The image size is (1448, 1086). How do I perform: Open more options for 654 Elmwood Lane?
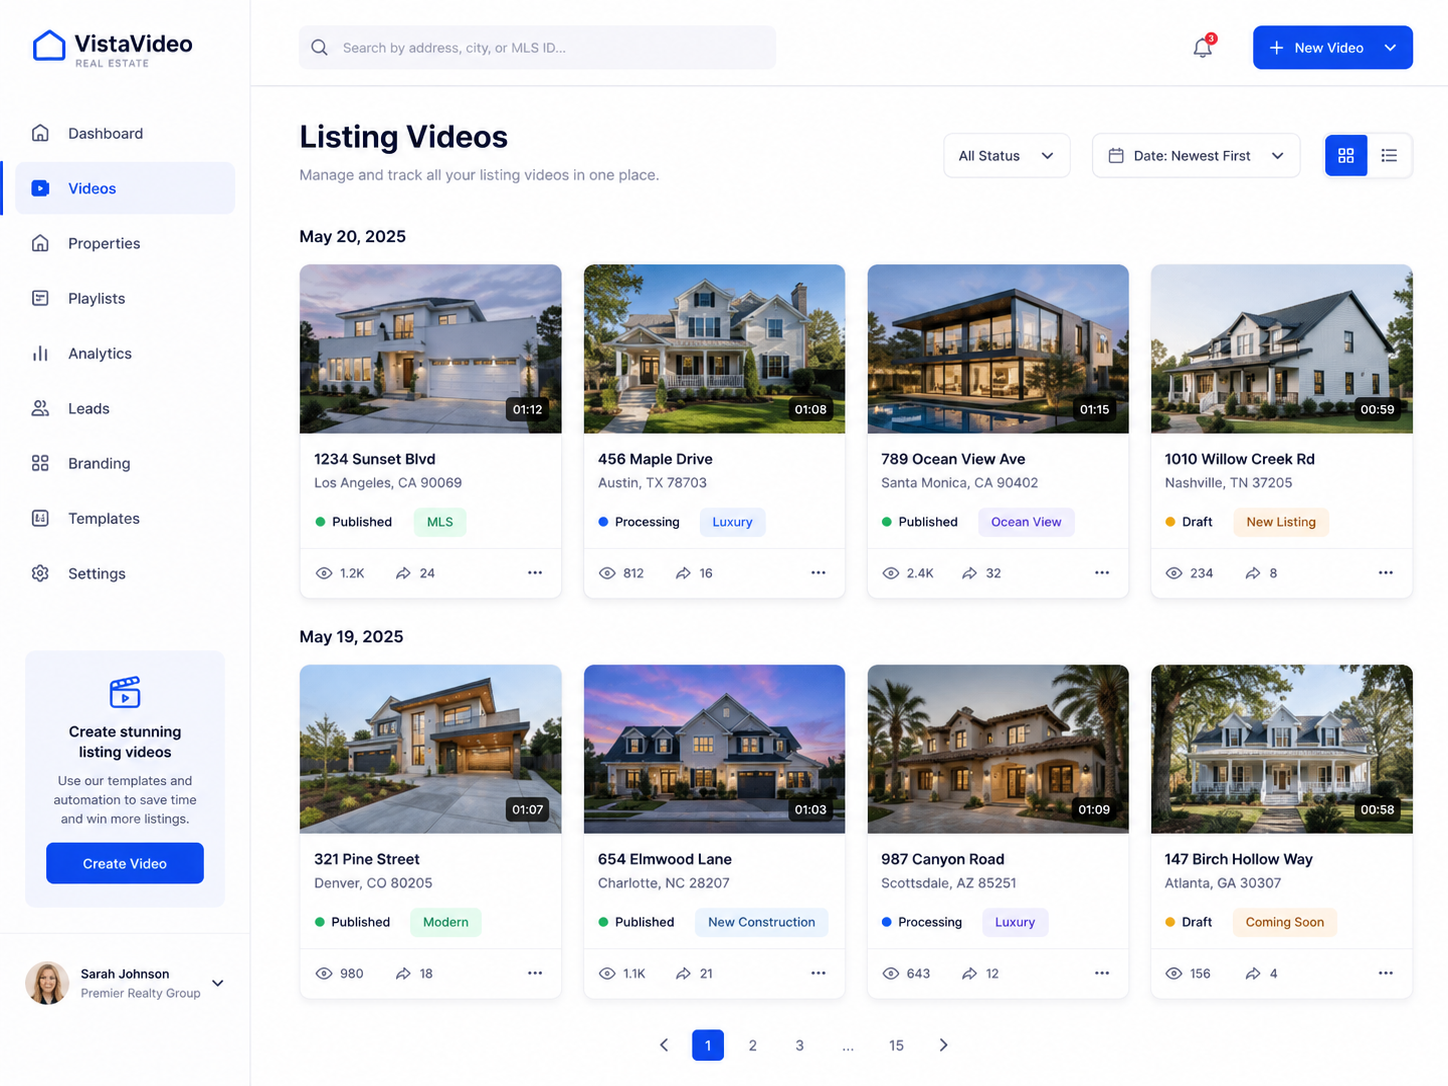[x=818, y=973]
